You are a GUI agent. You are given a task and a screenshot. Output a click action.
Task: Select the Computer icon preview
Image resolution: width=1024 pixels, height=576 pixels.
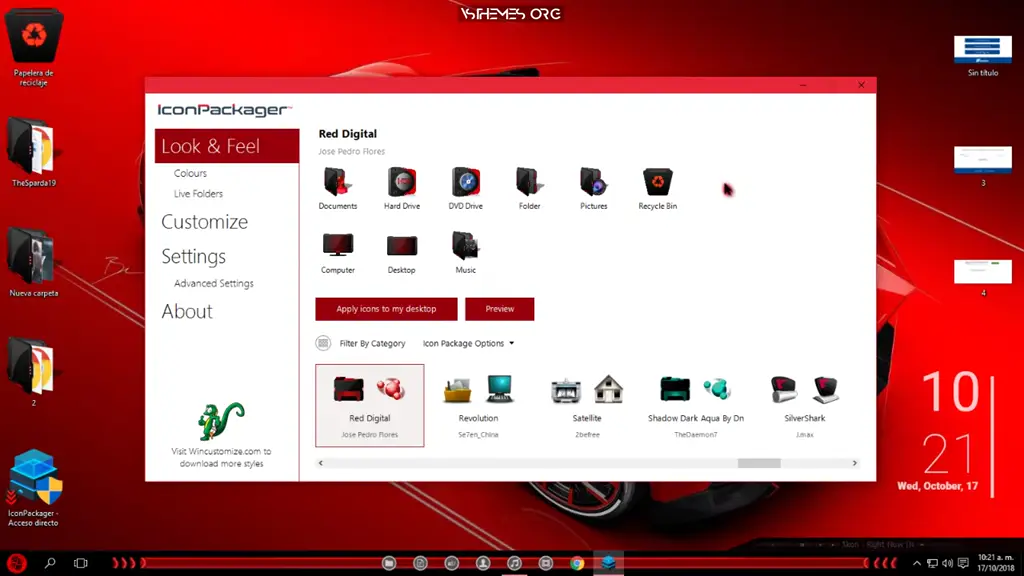(x=337, y=246)
